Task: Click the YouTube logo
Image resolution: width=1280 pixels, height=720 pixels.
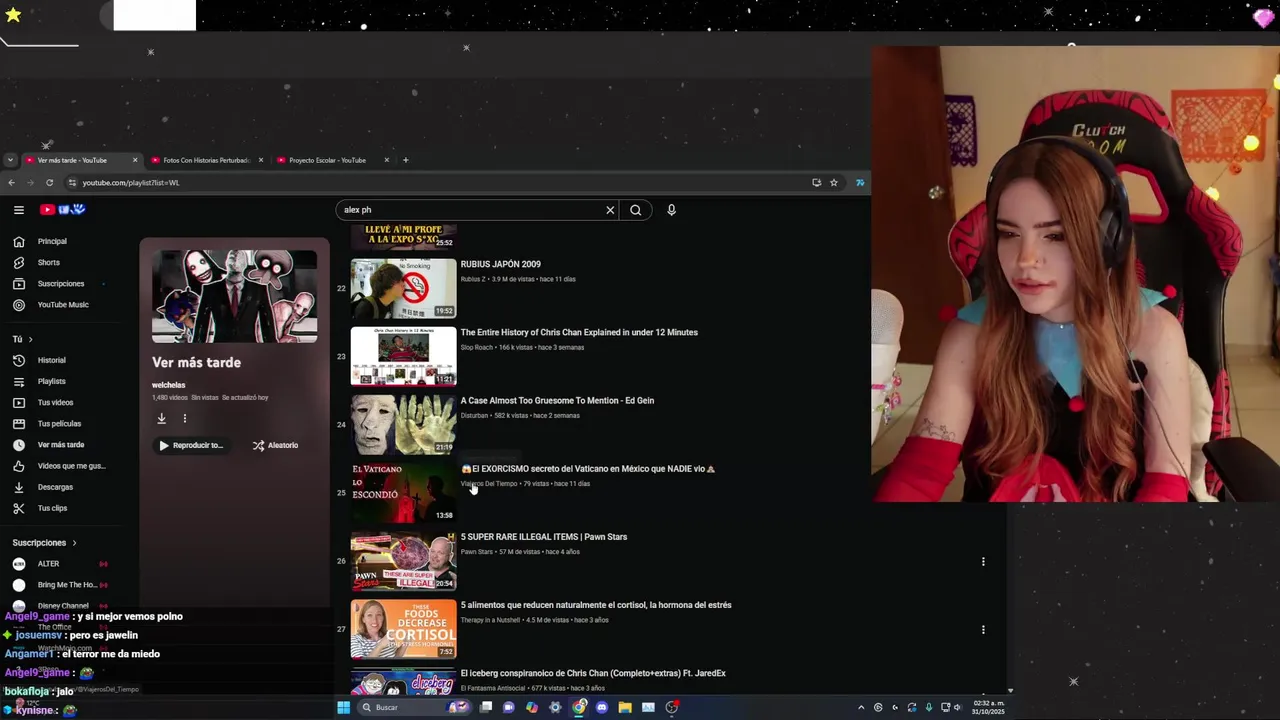Action: point(62,210)
